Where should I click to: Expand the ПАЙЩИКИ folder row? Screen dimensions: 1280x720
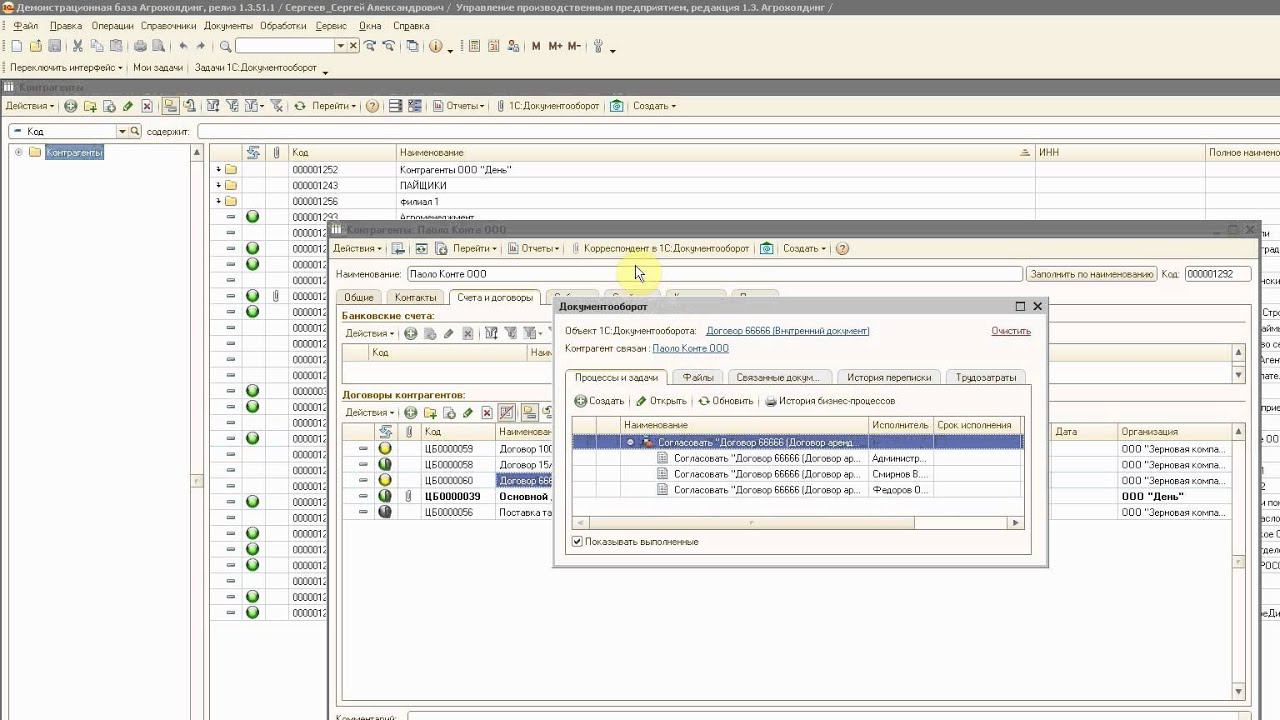(219, 185)
